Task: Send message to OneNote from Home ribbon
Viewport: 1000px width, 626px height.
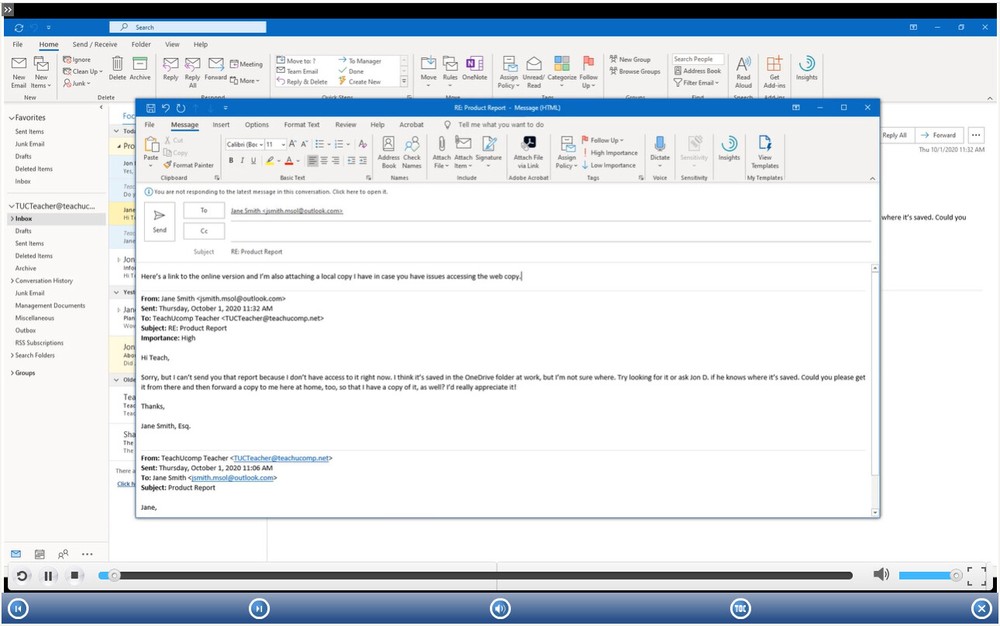Action: click(477, 68)
